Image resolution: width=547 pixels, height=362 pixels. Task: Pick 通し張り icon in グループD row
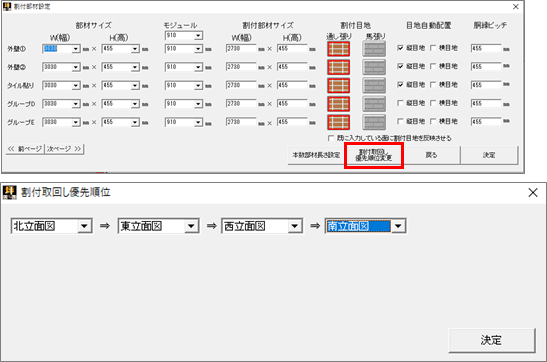coord(338,104)
